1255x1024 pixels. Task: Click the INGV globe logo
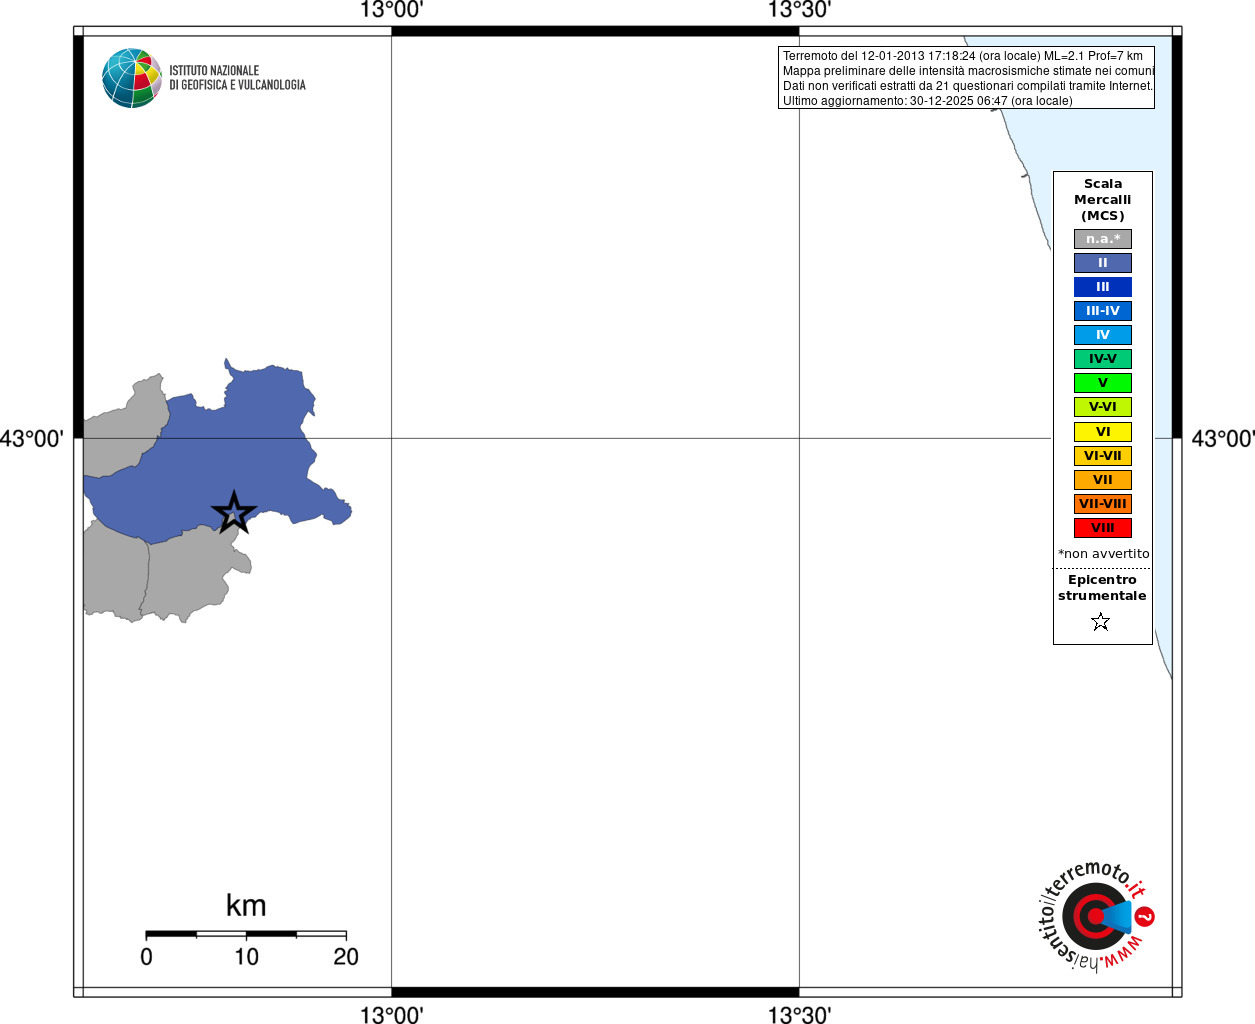point(132,78)
